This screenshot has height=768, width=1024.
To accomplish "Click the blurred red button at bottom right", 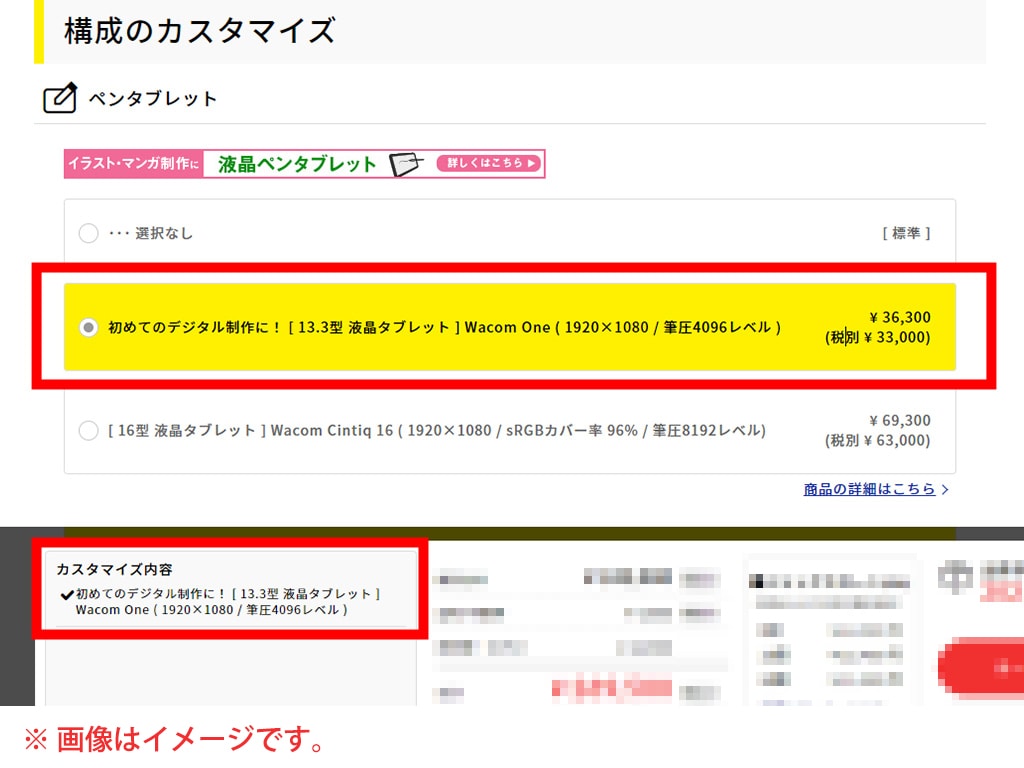I will click(x=981, y=667).
